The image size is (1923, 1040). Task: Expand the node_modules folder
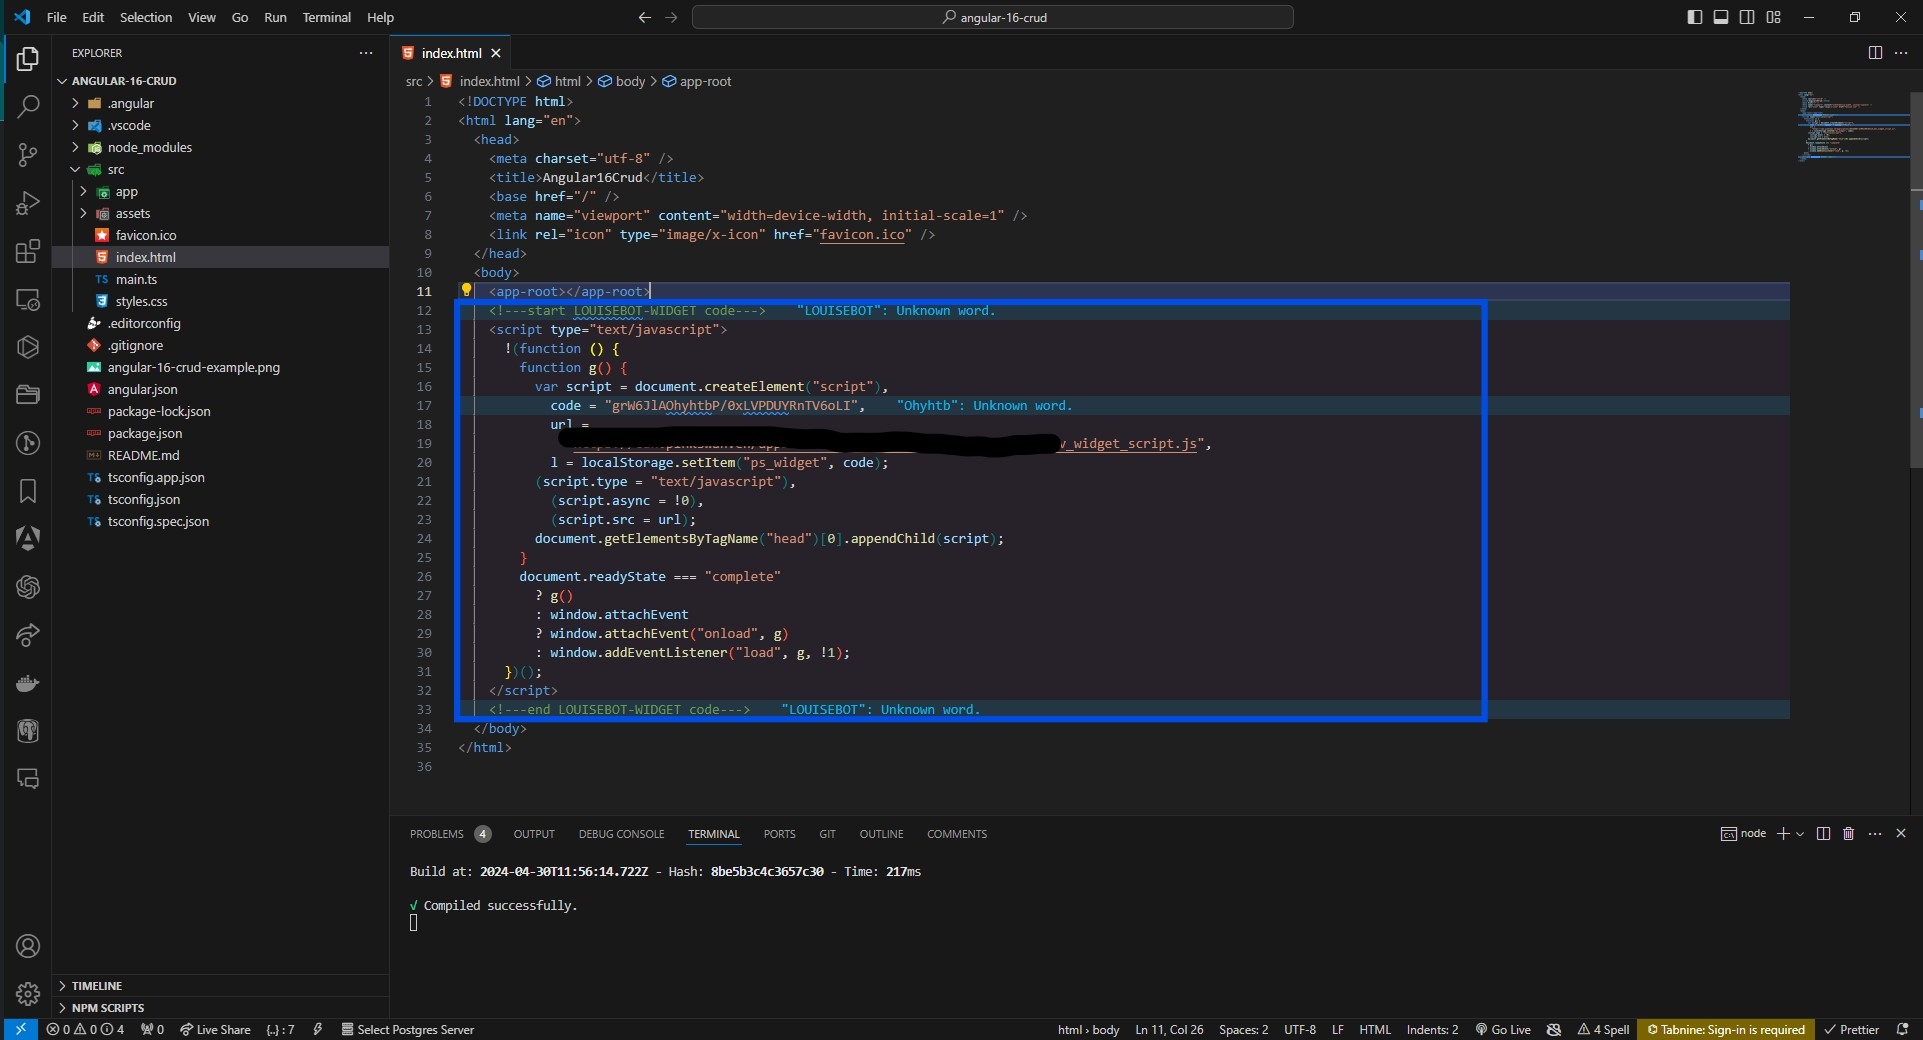click(75, 147)
